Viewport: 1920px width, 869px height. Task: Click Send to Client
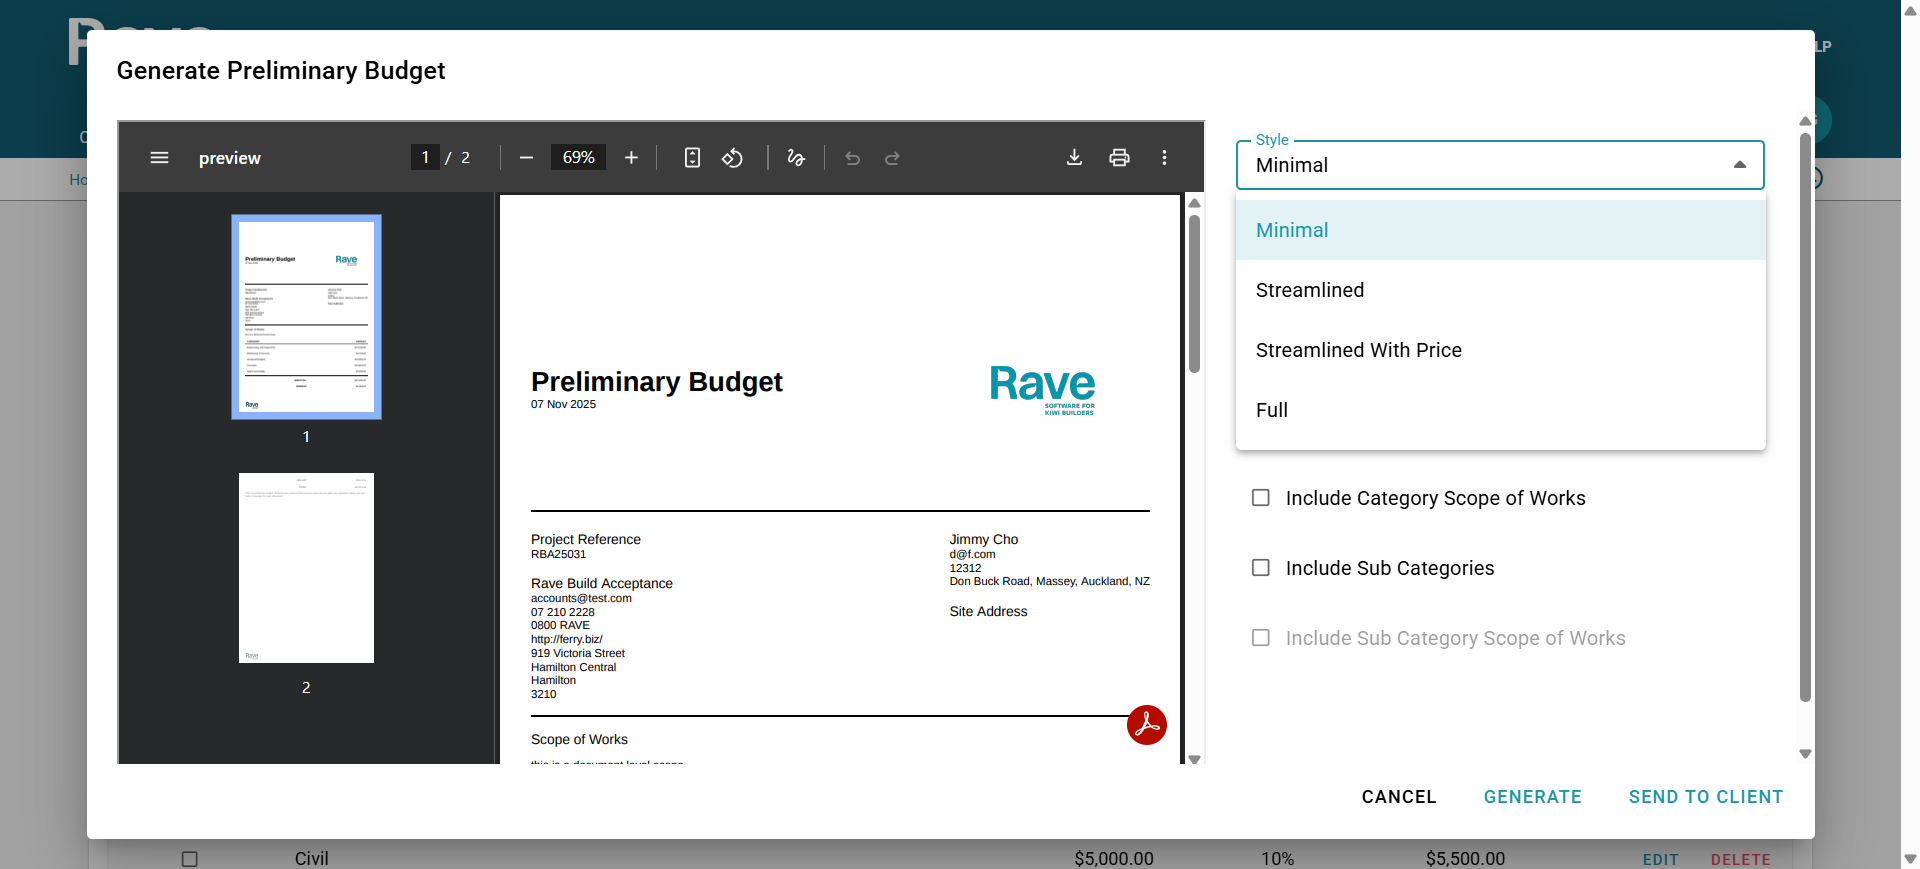tap(1705, 797)
